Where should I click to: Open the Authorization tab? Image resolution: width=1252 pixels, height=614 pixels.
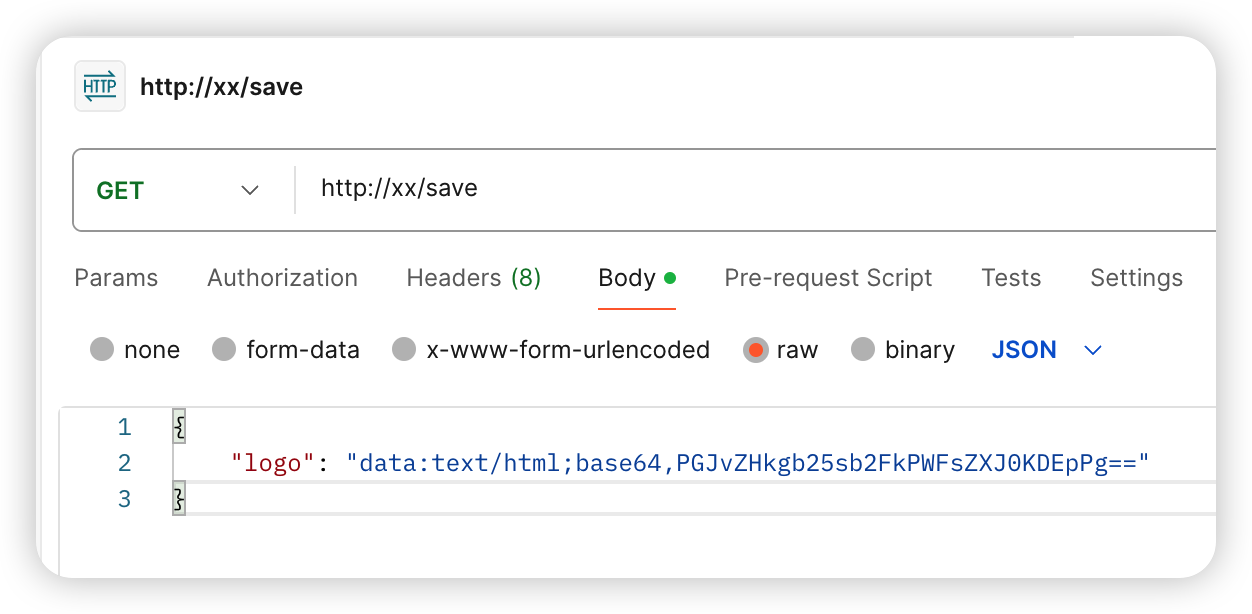(x=282, y=278)
